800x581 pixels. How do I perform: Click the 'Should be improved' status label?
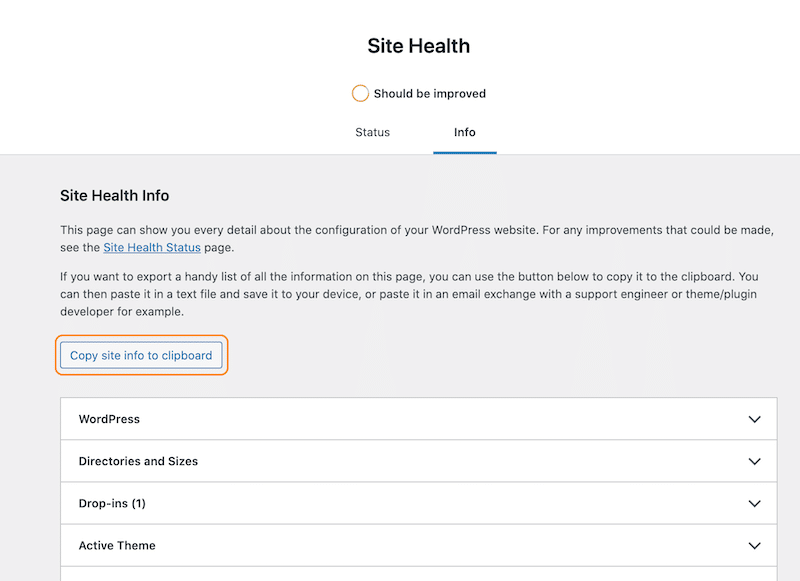pos(430,94)
